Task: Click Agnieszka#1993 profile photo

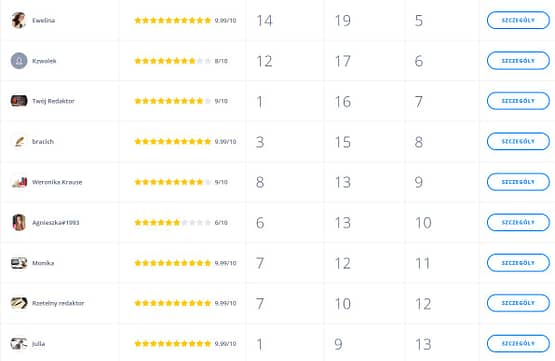Action: 19,222
